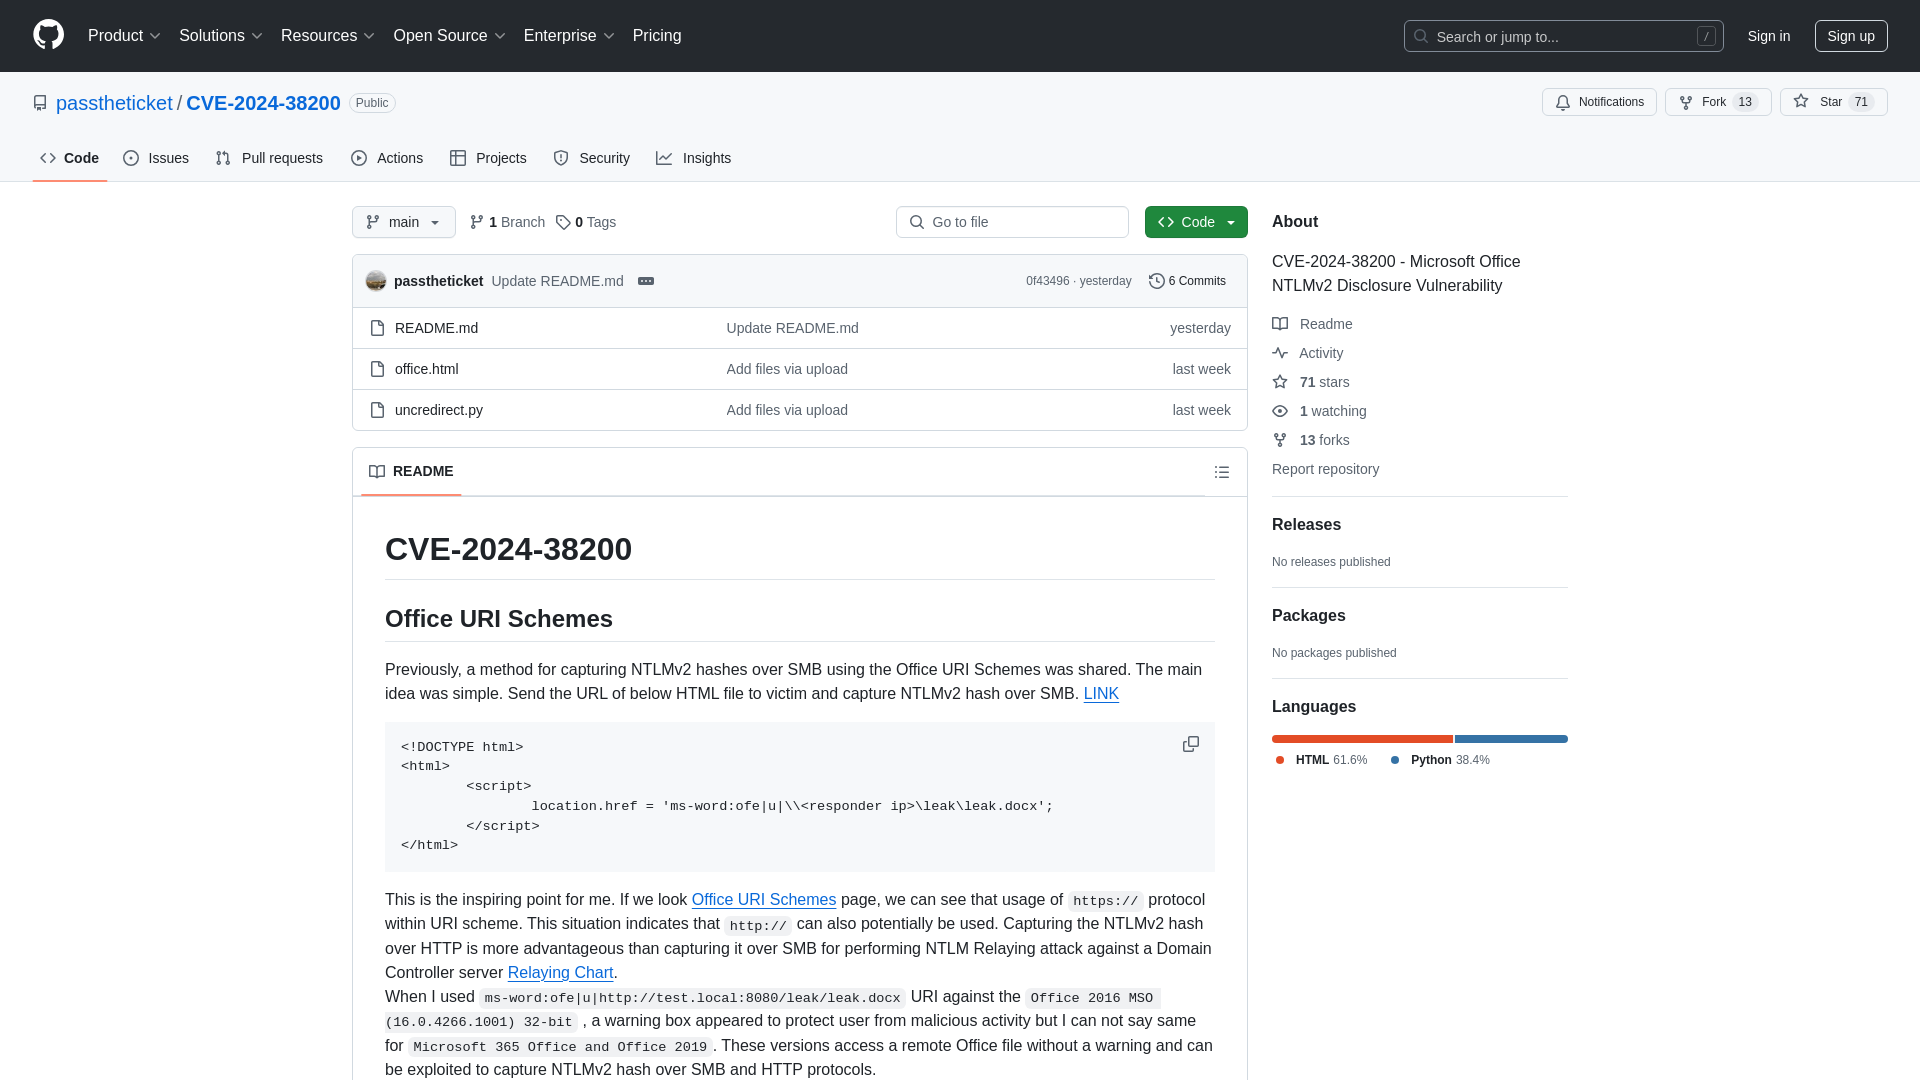This screenshot has width=1920, height=1080.
Task: Click passtheticket avatar in commit bar
Action: [x=376, y=281]
